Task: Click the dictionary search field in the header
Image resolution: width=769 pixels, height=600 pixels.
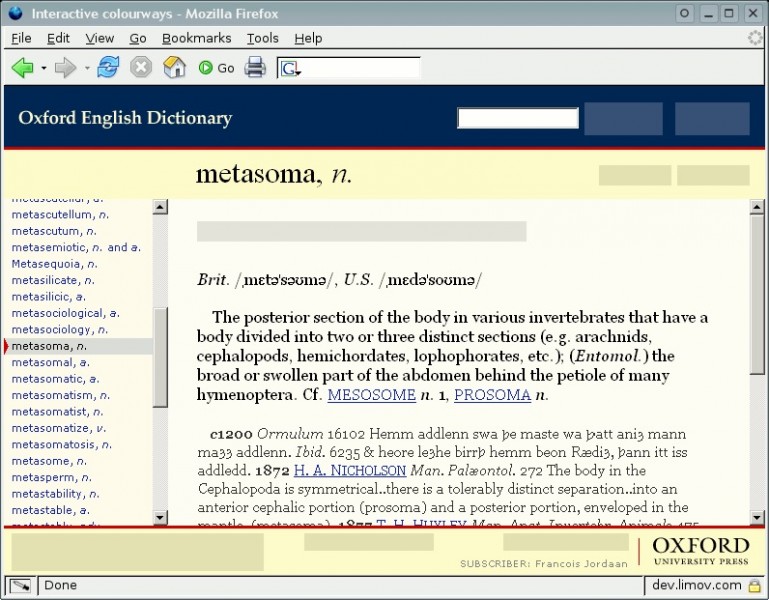Action: click(517, 118)
